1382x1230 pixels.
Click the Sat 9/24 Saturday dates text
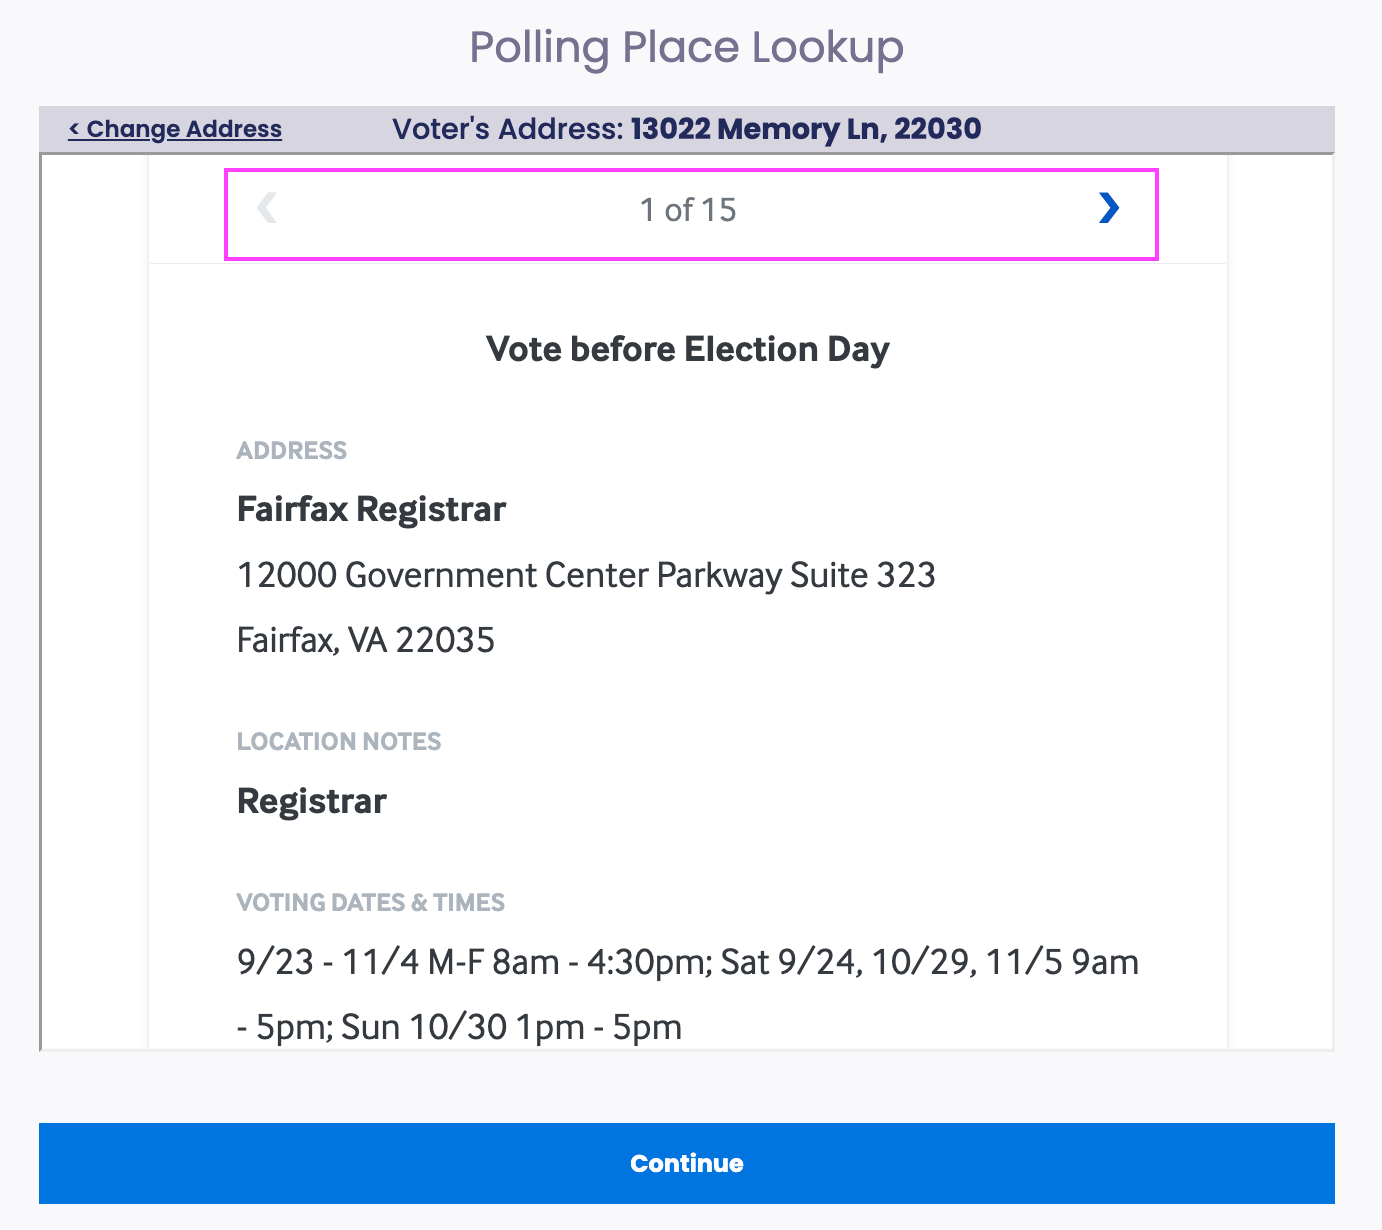coord(789,962)
